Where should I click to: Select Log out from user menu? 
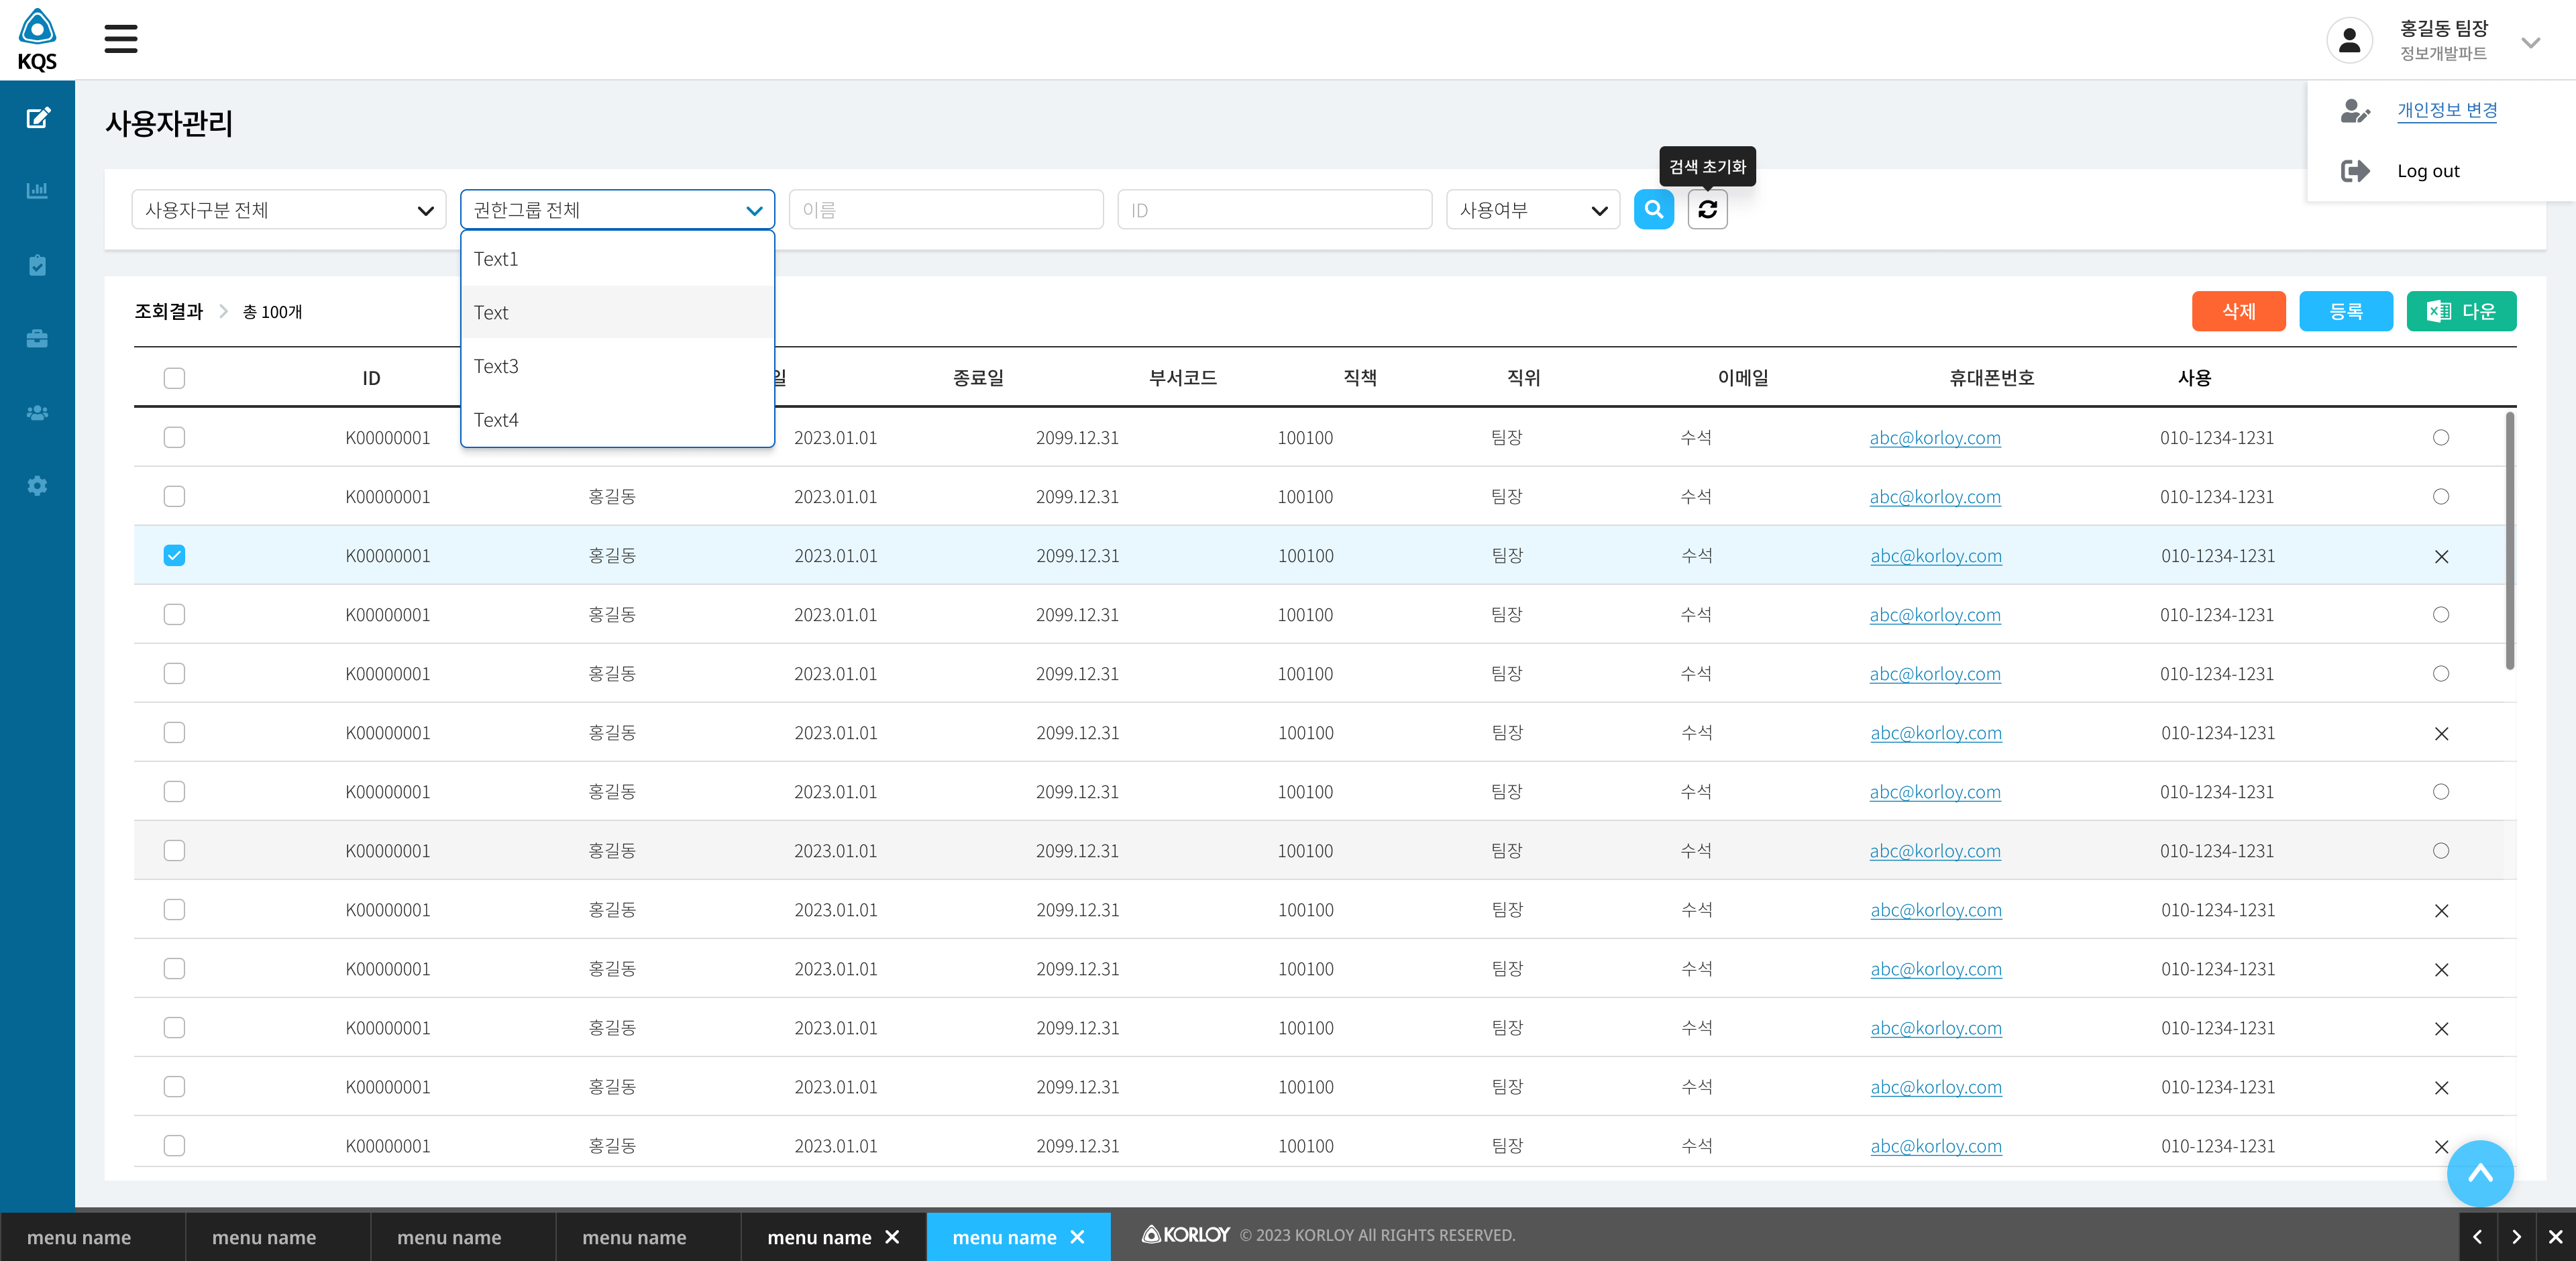point(2427,171)
